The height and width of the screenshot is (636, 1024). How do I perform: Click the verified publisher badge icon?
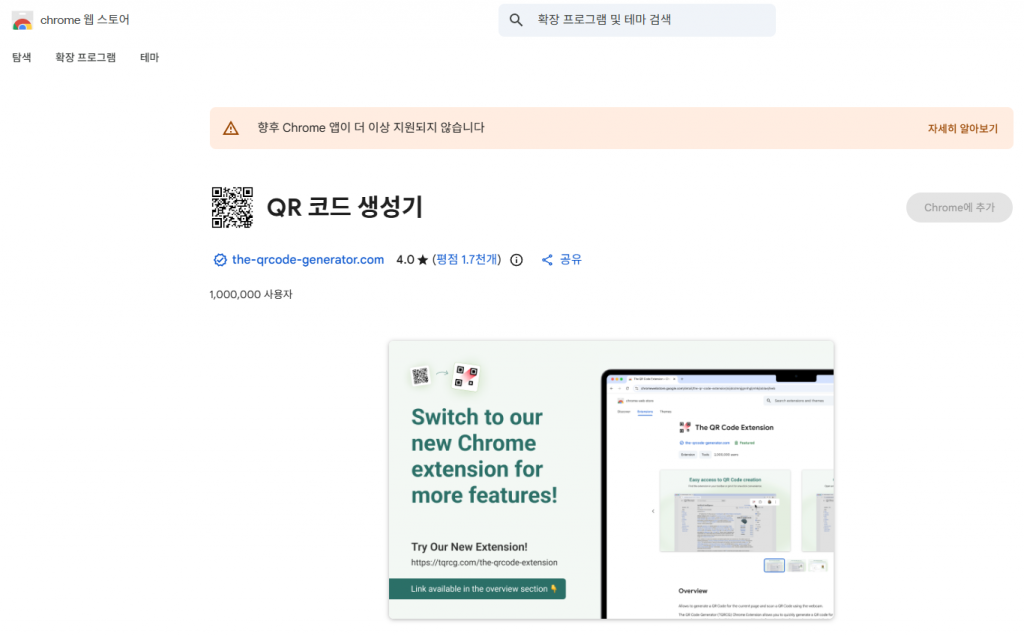tap(220, 259)
